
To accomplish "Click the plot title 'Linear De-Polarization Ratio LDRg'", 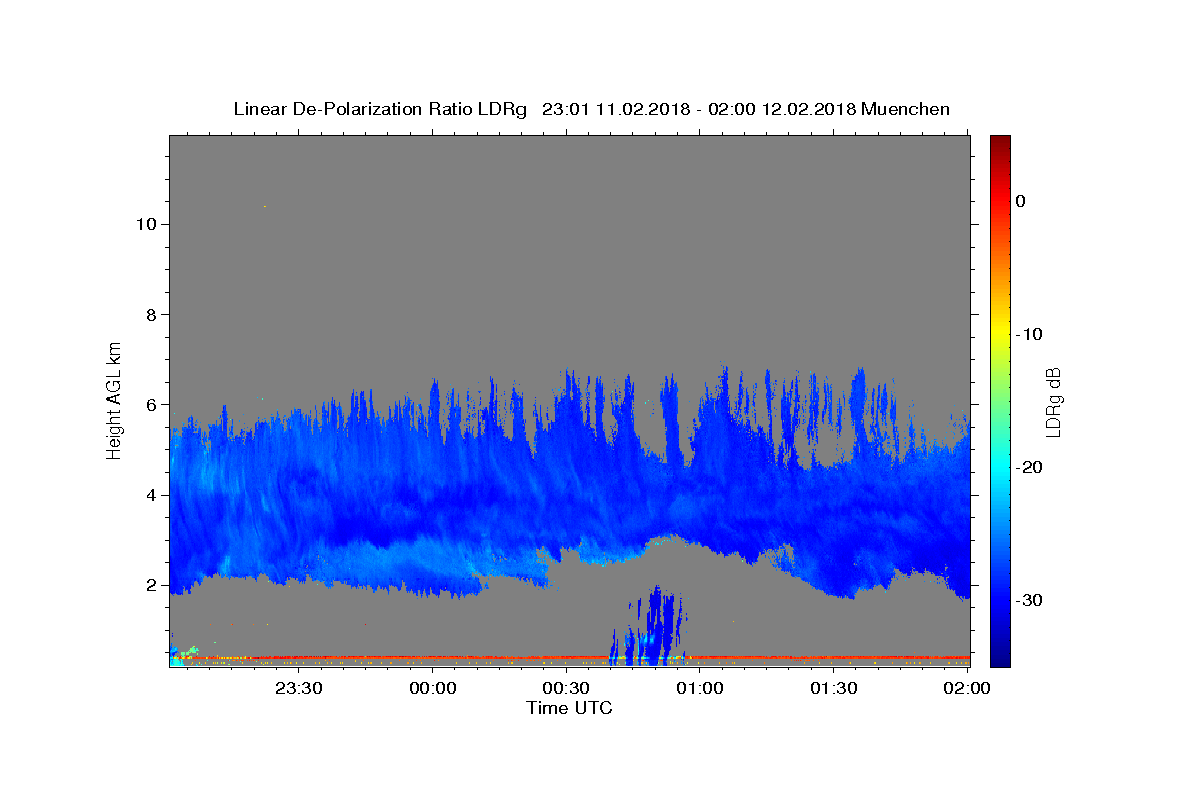I will 379,109.
